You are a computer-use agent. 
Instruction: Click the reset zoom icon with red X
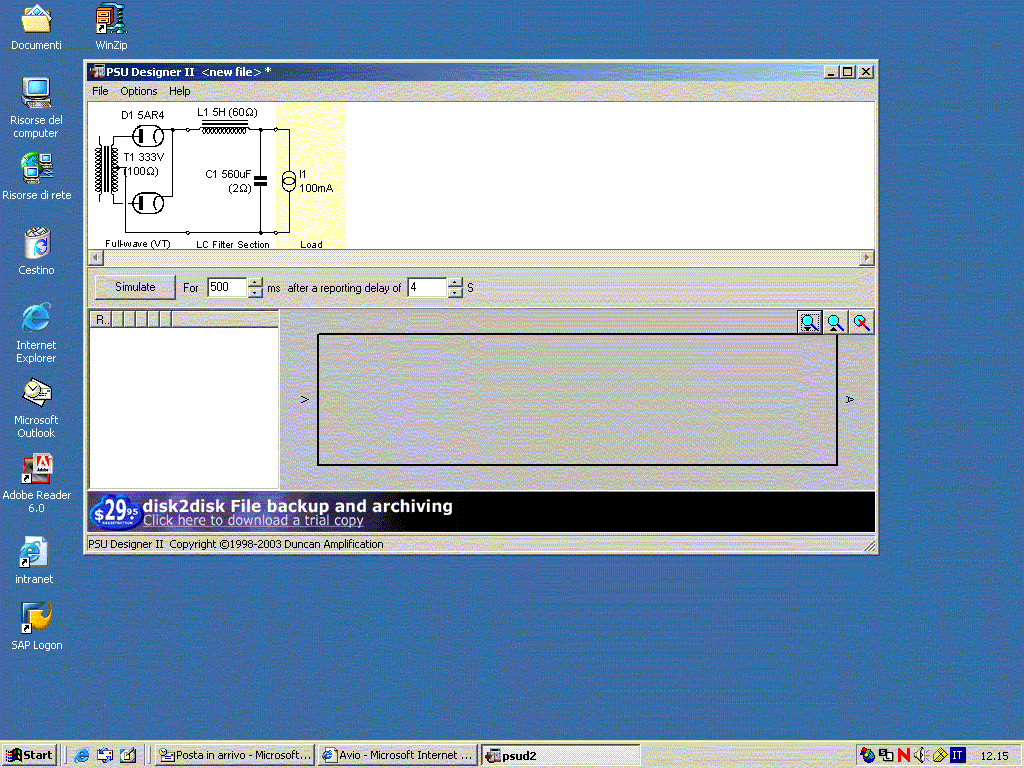[861, 323]
